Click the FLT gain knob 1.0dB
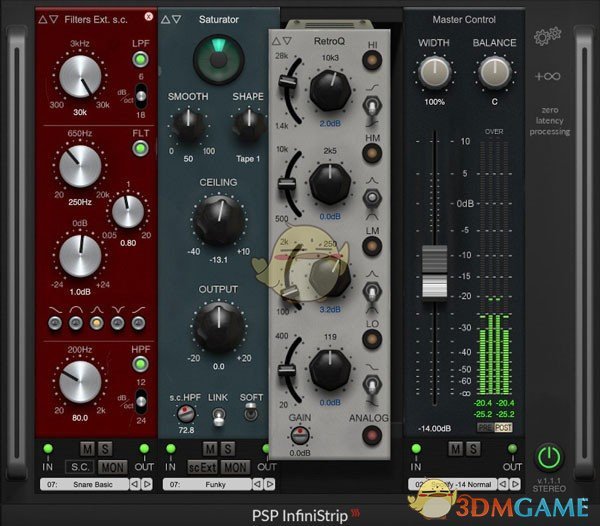Screen dimensions: 600x526 [80, 256]
